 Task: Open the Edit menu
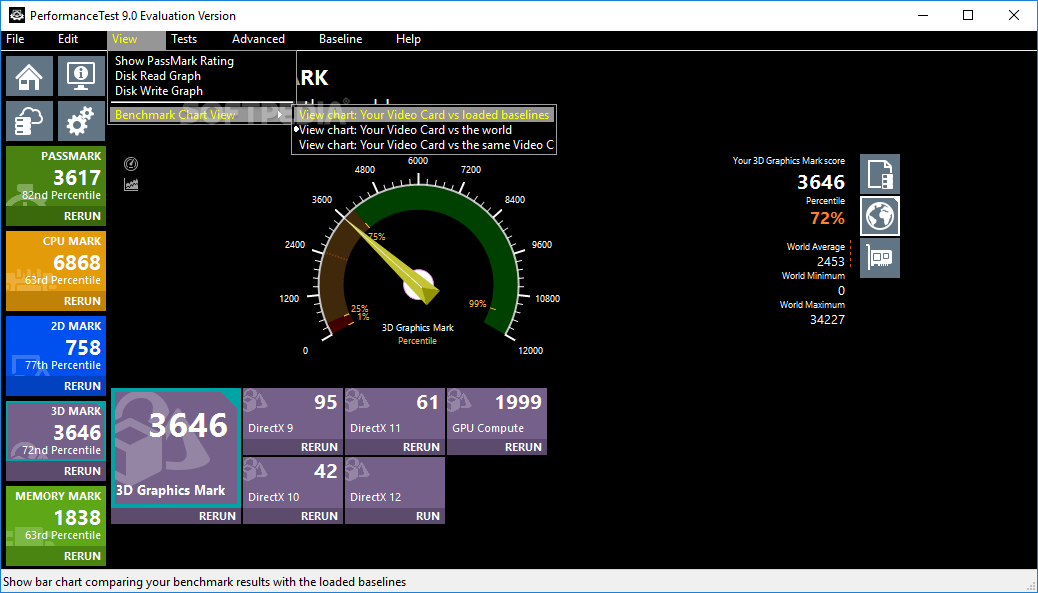point(68,39)
